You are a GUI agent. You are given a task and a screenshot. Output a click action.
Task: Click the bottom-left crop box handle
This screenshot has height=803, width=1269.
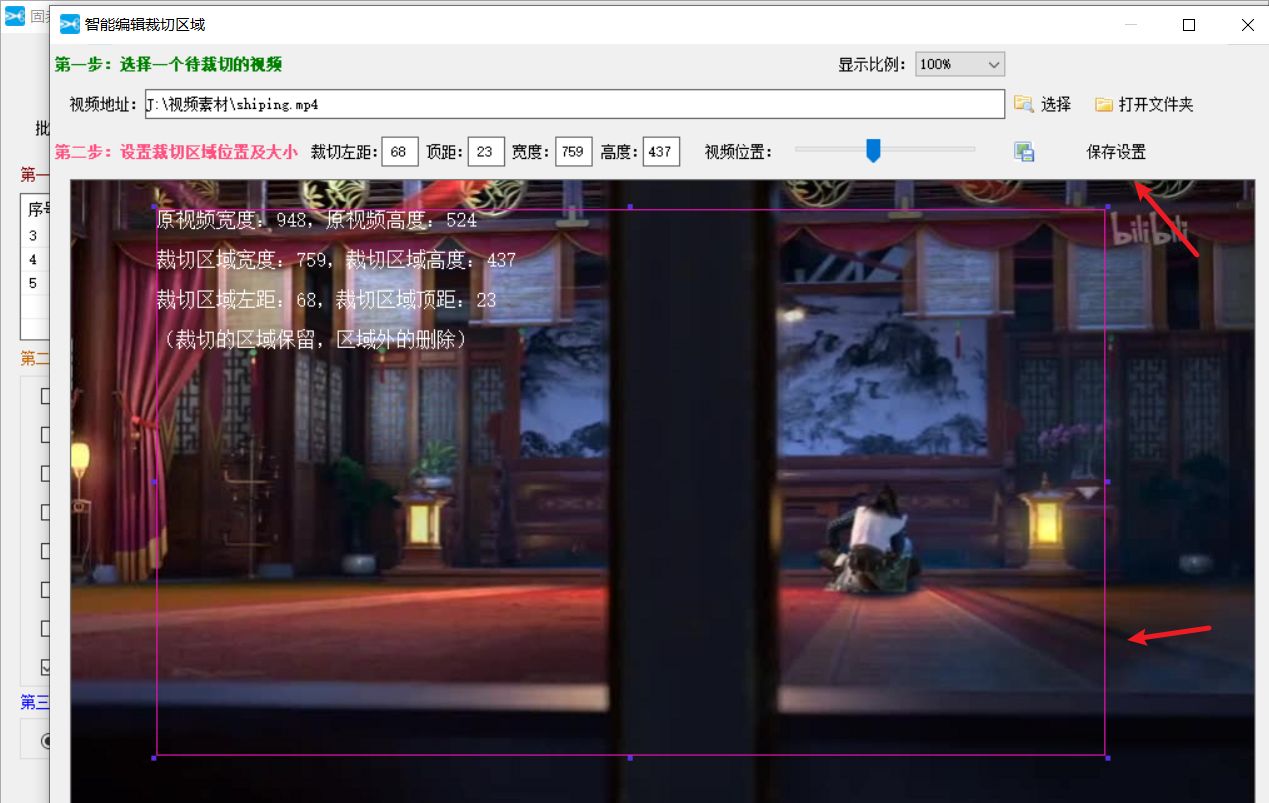tap(154, 758)
